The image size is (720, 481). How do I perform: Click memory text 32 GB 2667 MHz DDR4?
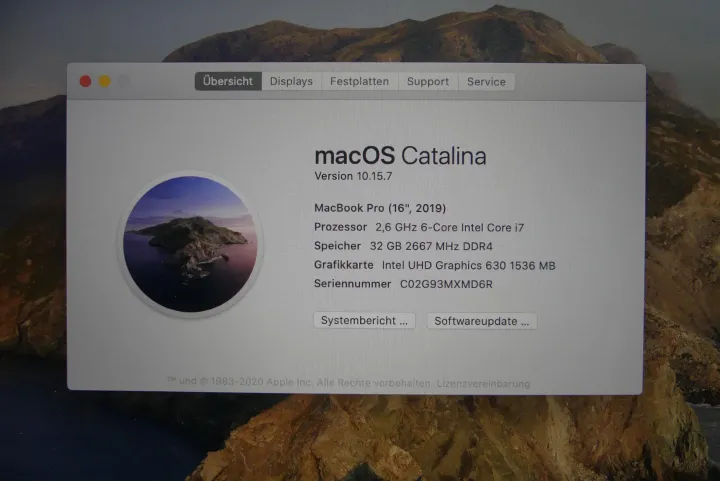[431, 246]
